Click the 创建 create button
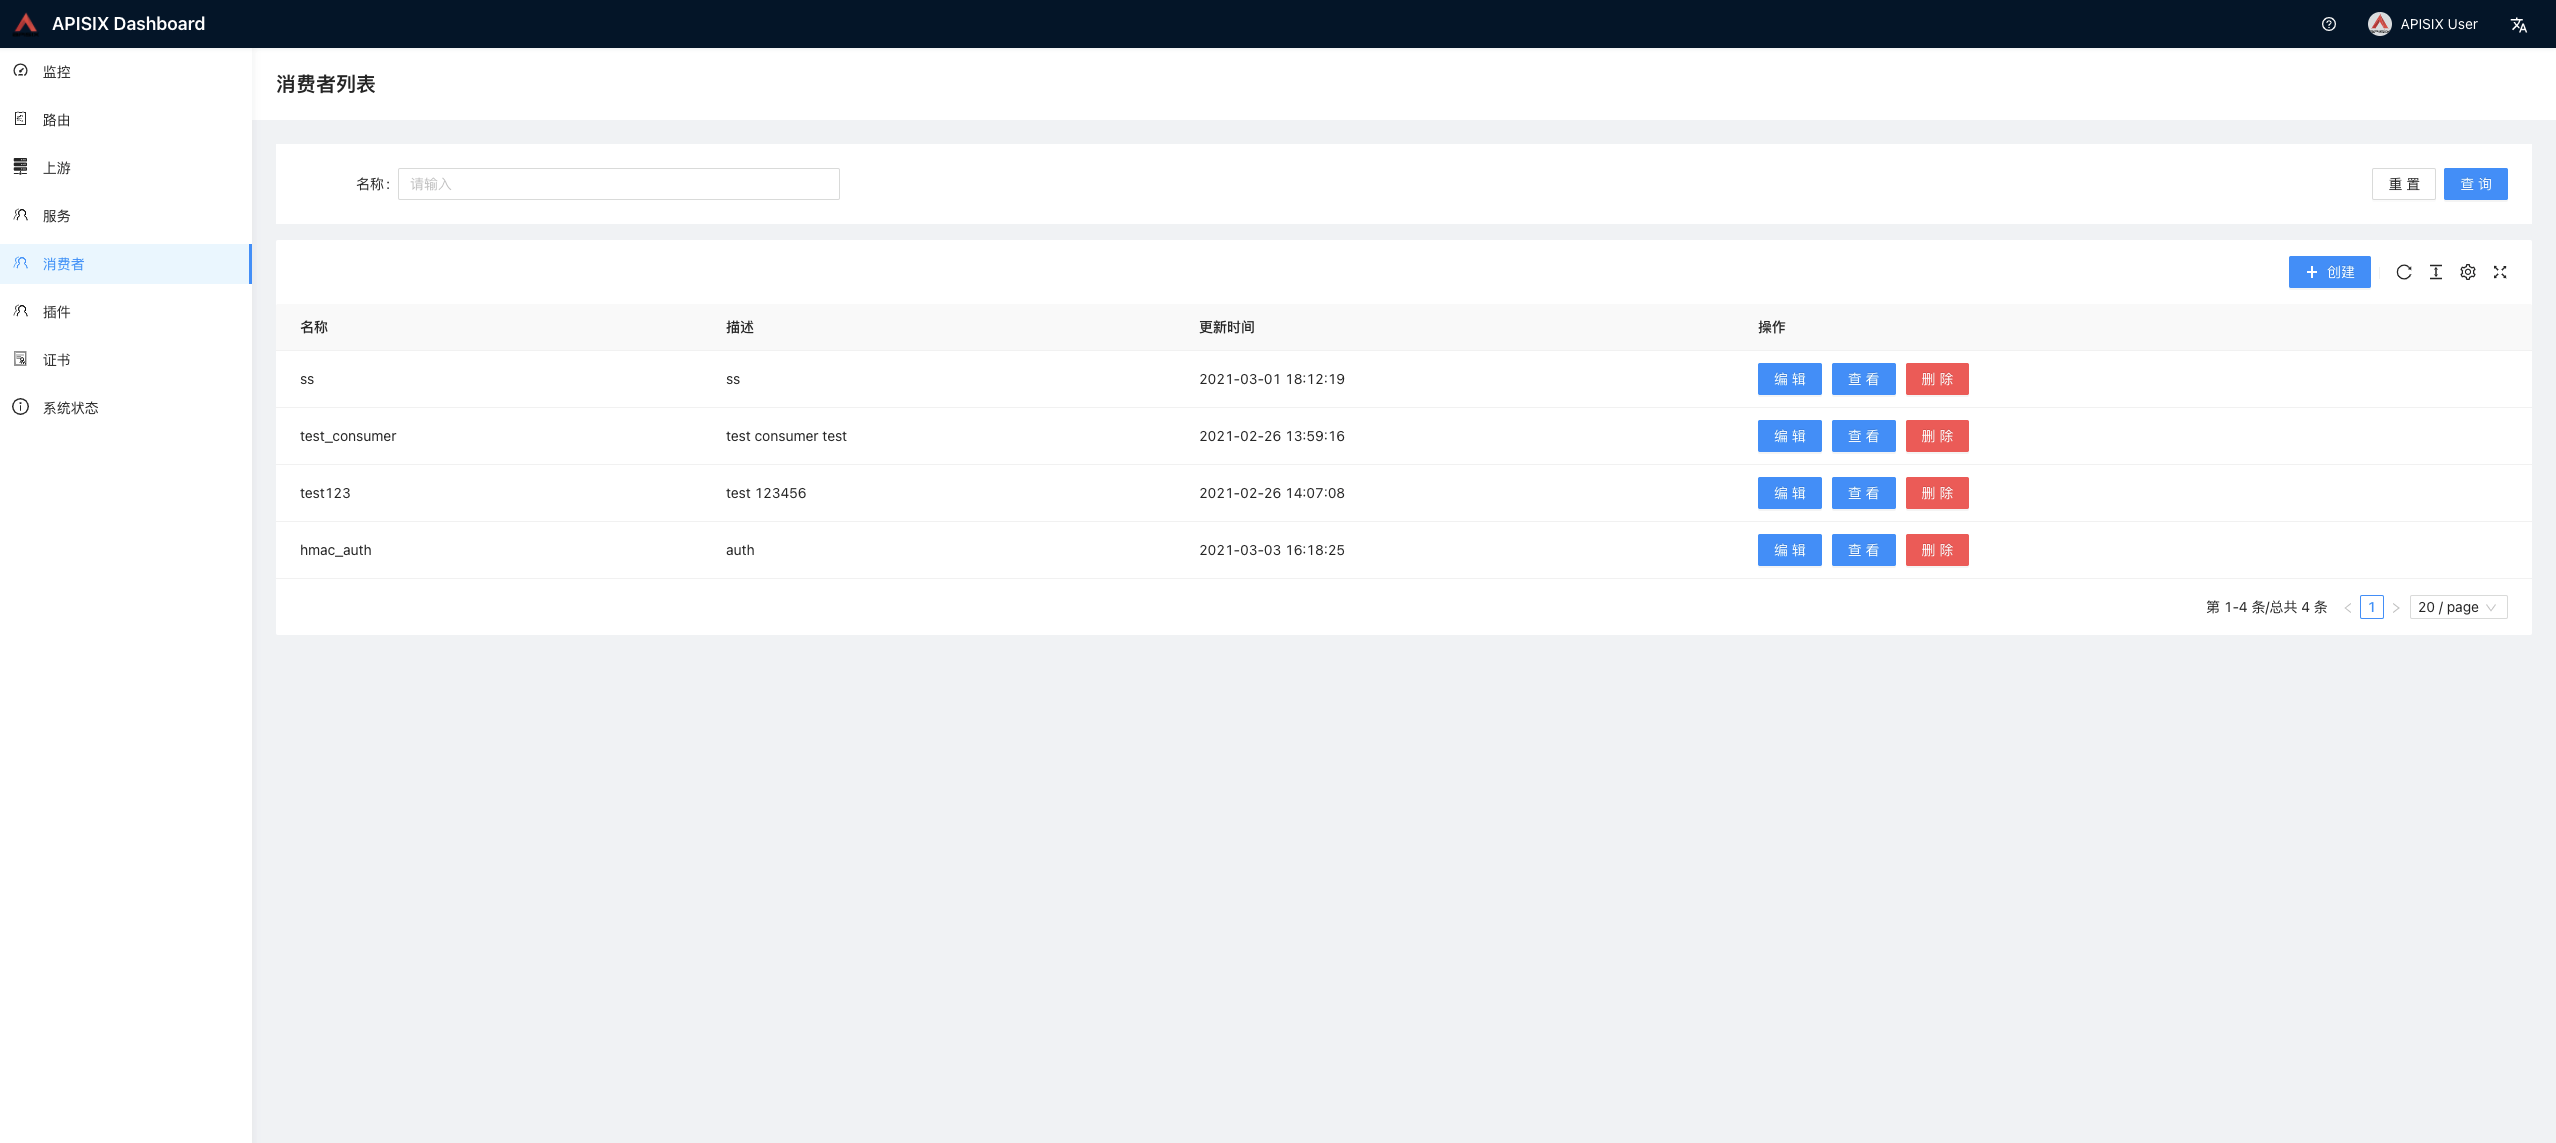Screen dimensions: 2556x1143 2329,272
